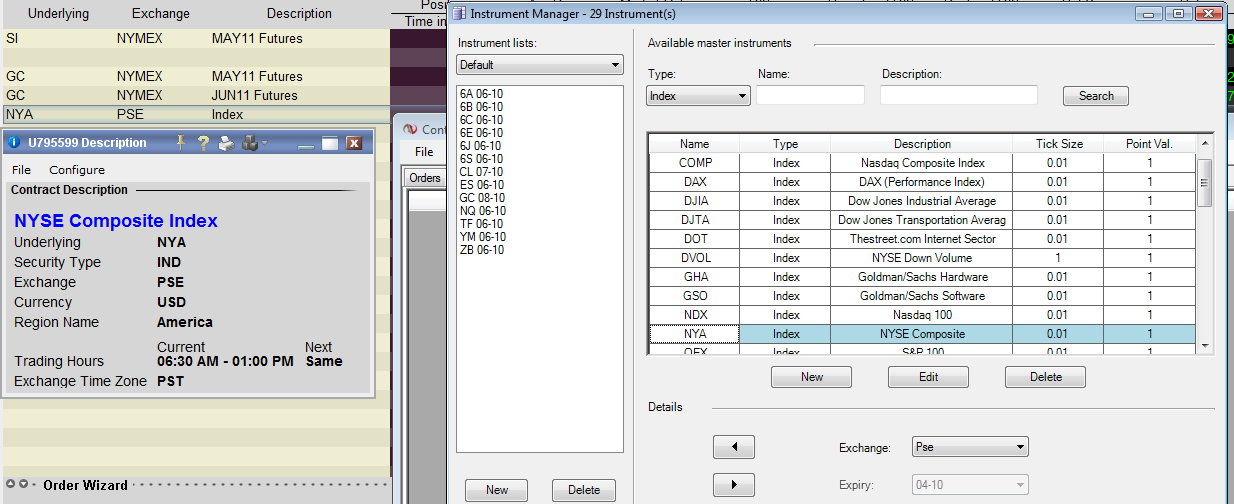
Task: Click the left arrow button in Details
Action: (x=734, y=447)
